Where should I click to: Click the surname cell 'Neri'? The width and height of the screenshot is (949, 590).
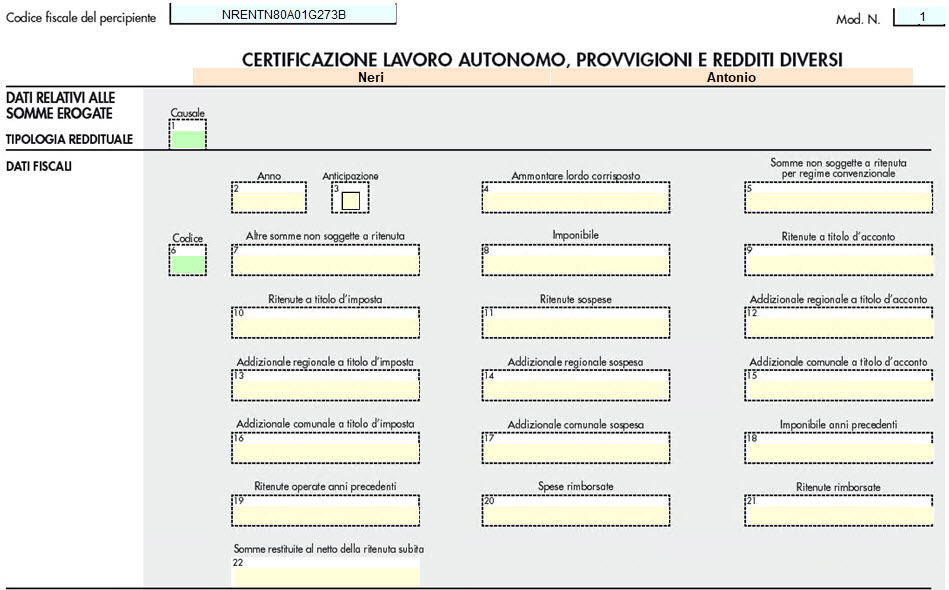click(x=371, y=77)
